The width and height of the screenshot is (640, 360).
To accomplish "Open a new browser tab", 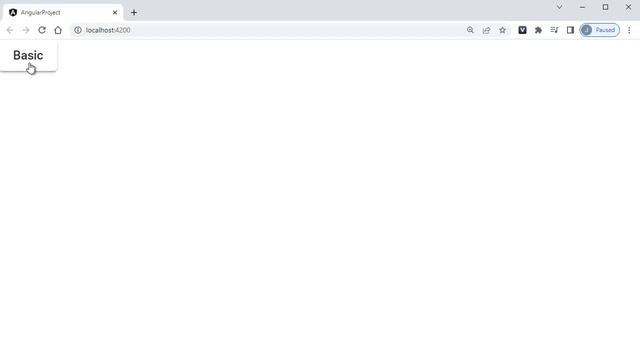I will click(x=134, y=13).
